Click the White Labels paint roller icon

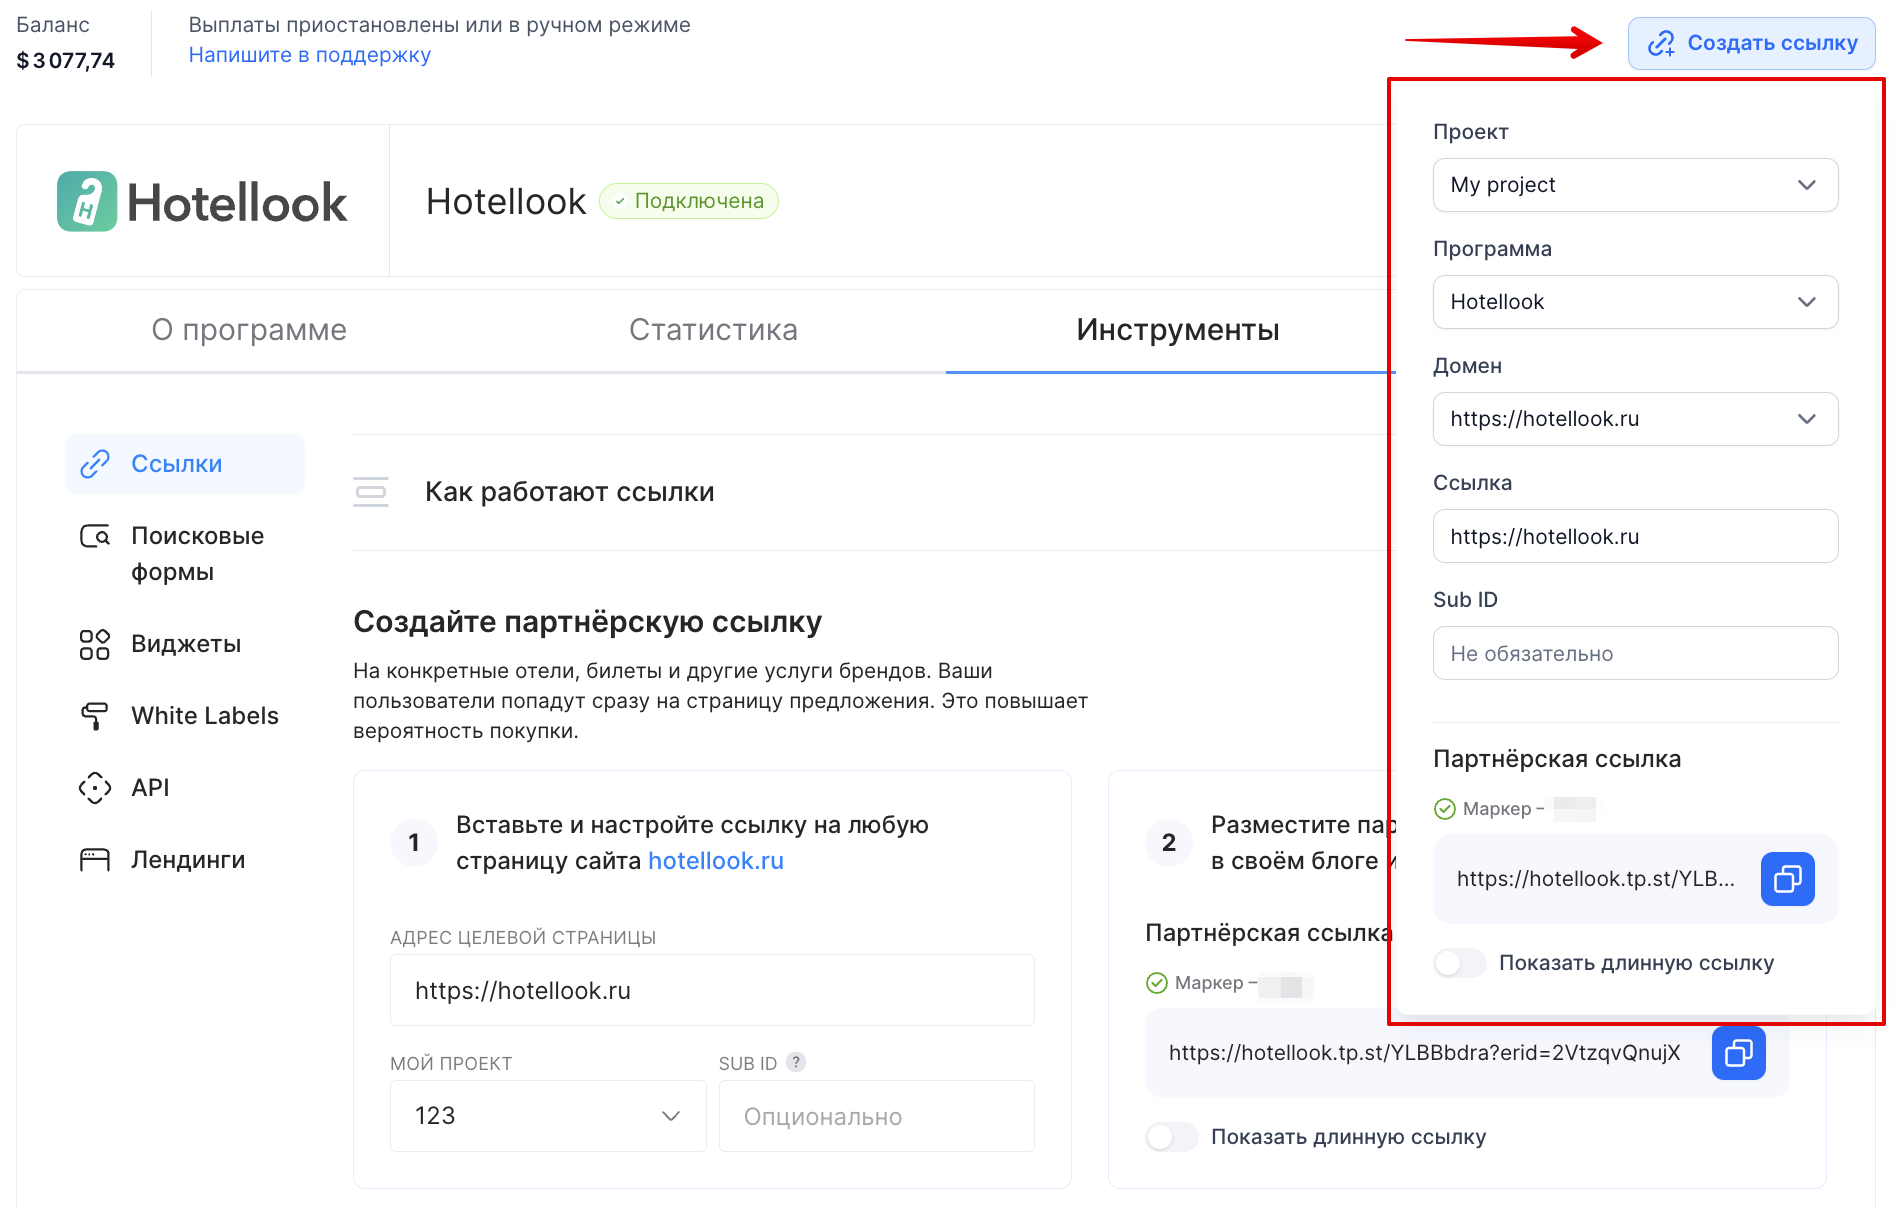pos(95,716)
